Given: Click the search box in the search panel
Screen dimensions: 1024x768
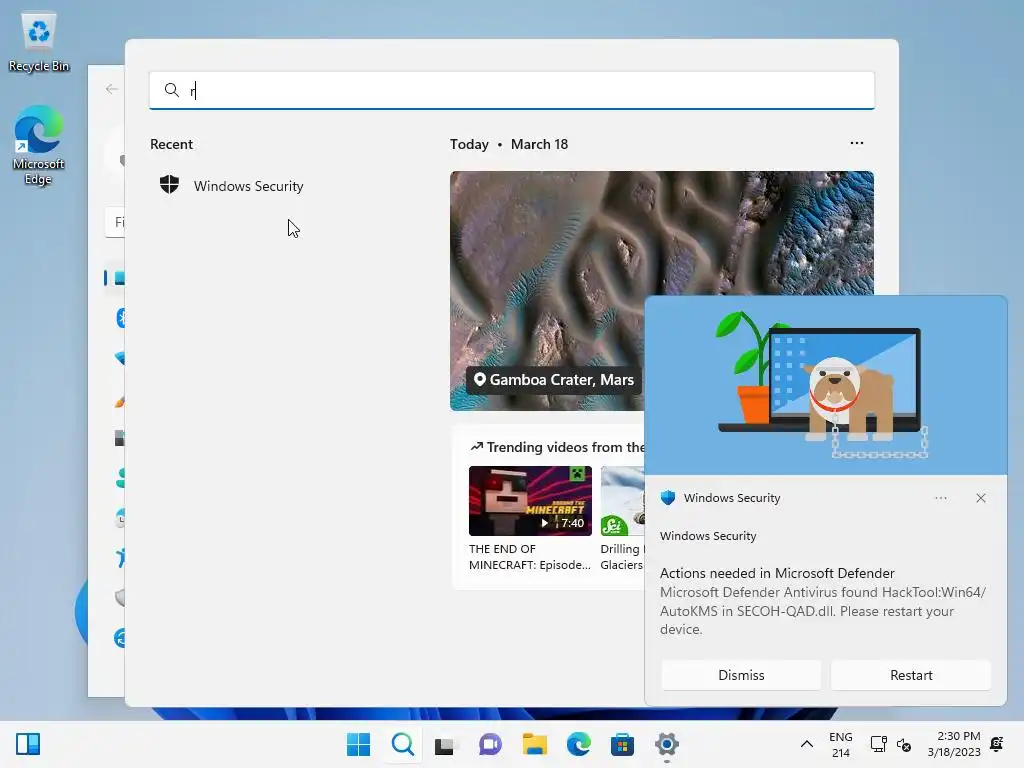Looking at the screenshot, I should (x=511, y=90).
